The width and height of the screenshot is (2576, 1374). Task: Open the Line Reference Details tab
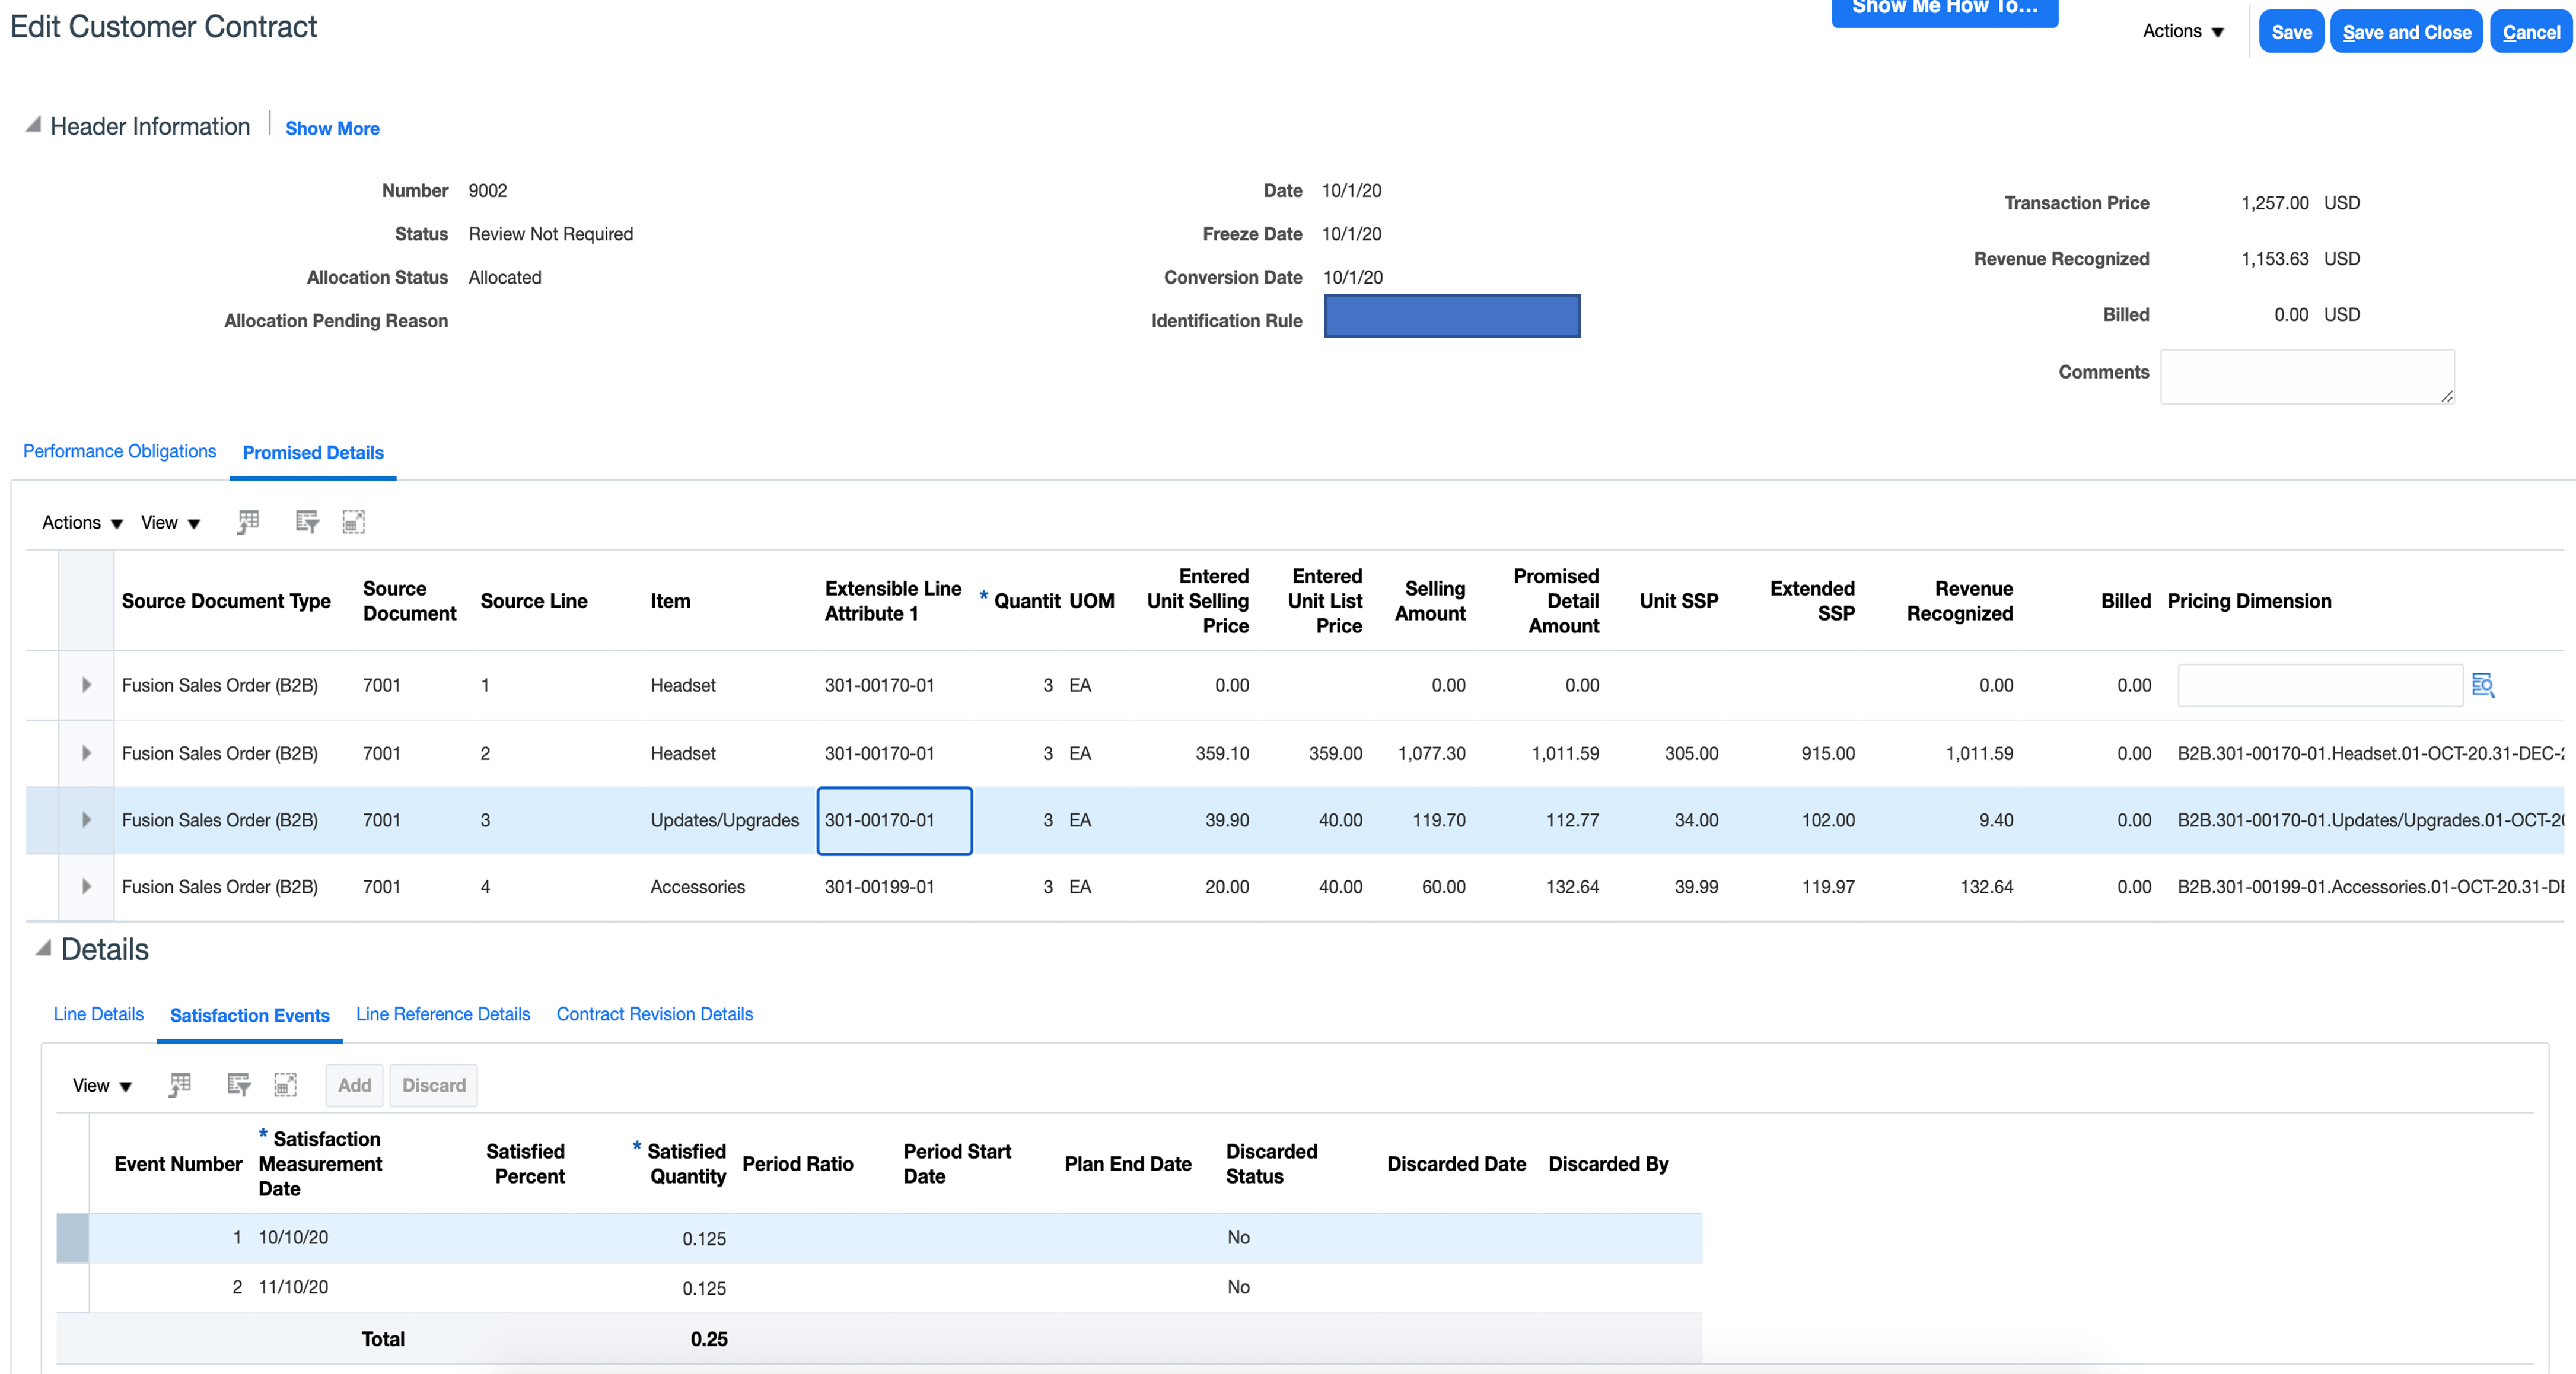(443, 1015)
